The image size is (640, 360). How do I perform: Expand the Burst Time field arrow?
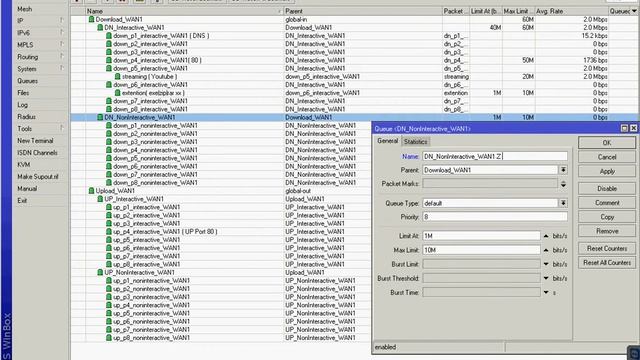(x=546, y=292)
